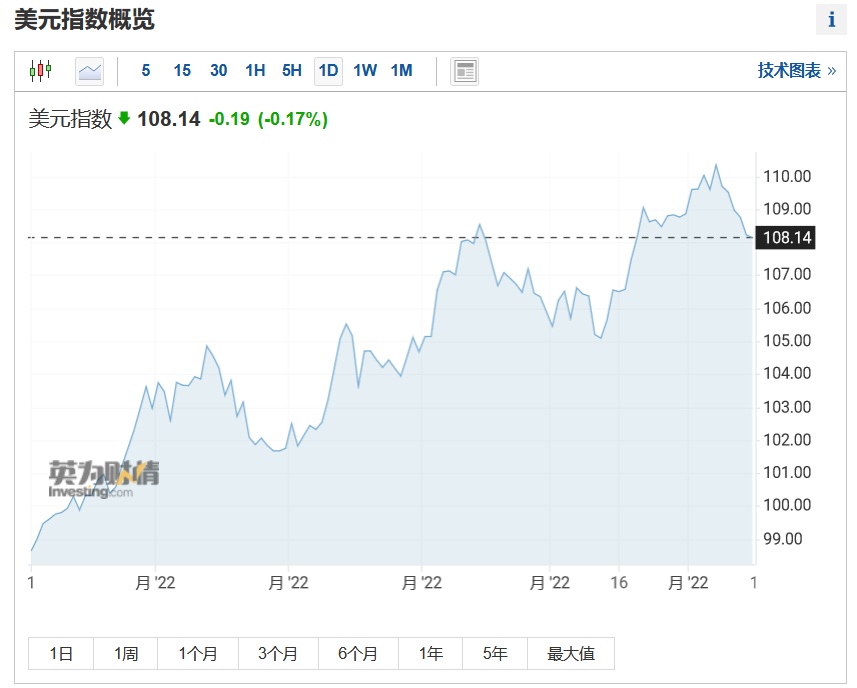Click the 108.14 current price label
Image resolution: width=857 pixels, height=688 pixels.
click(786, 238)
